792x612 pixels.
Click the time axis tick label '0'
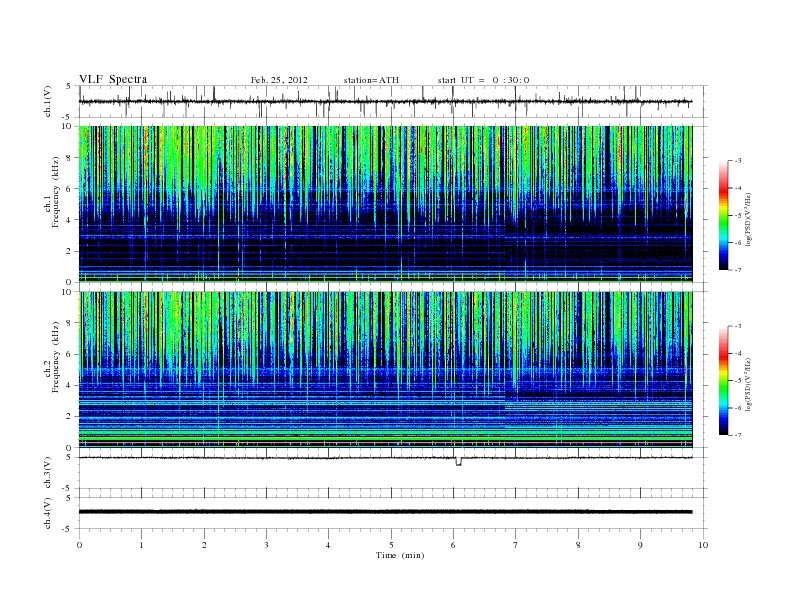point(79,545)
